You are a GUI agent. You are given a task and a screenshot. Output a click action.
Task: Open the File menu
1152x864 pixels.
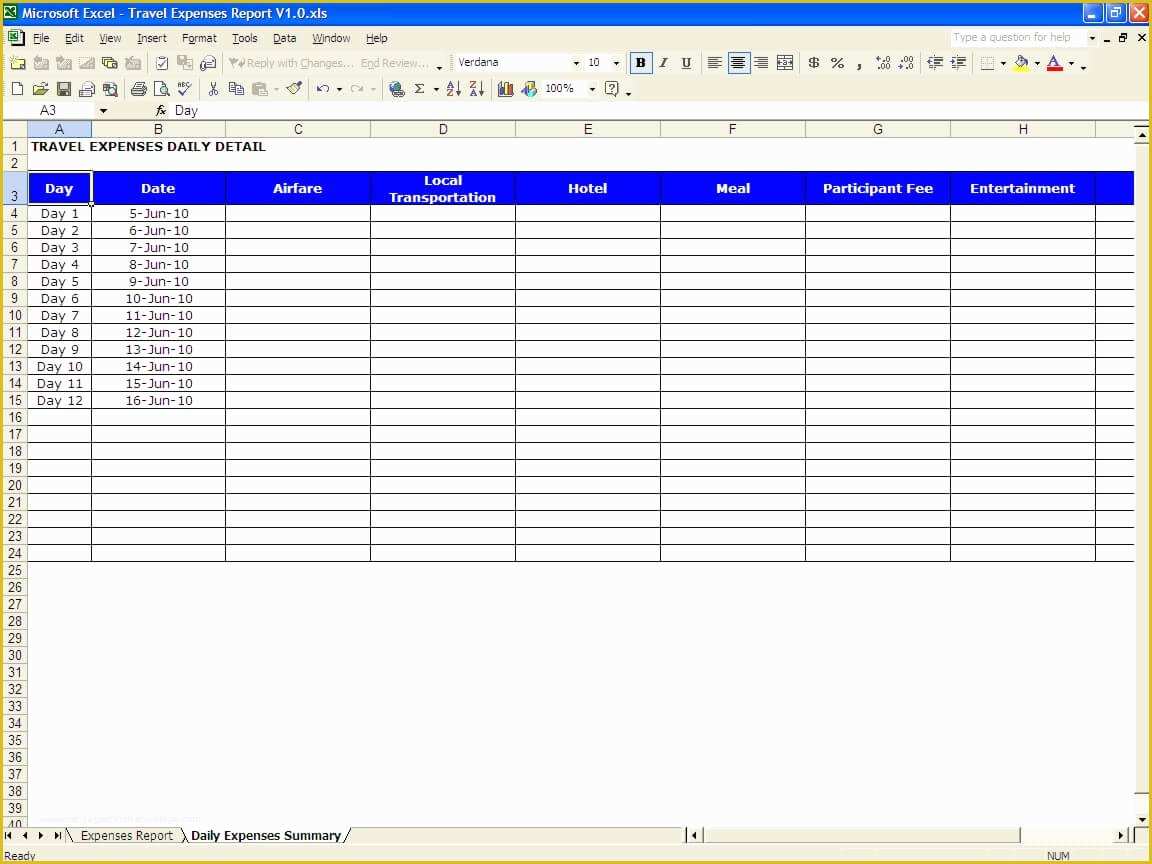tap(41, 38)
